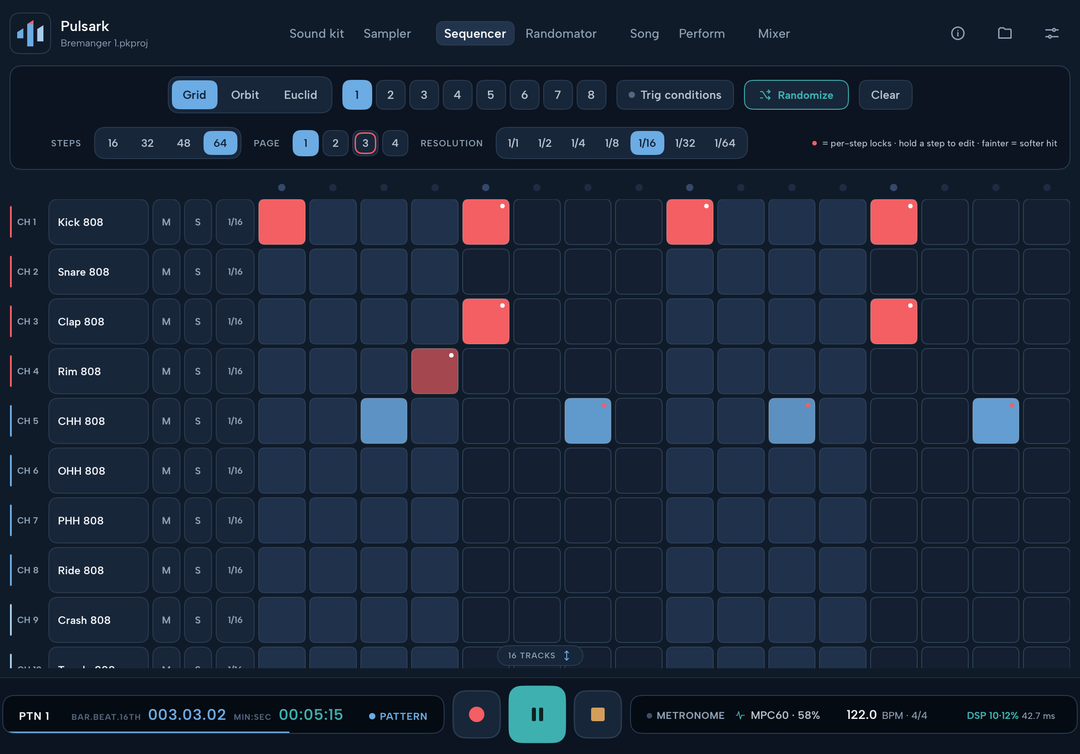The image size is (1080, 754).
Task: Open the settings sliders icon
Action: 1052,33
